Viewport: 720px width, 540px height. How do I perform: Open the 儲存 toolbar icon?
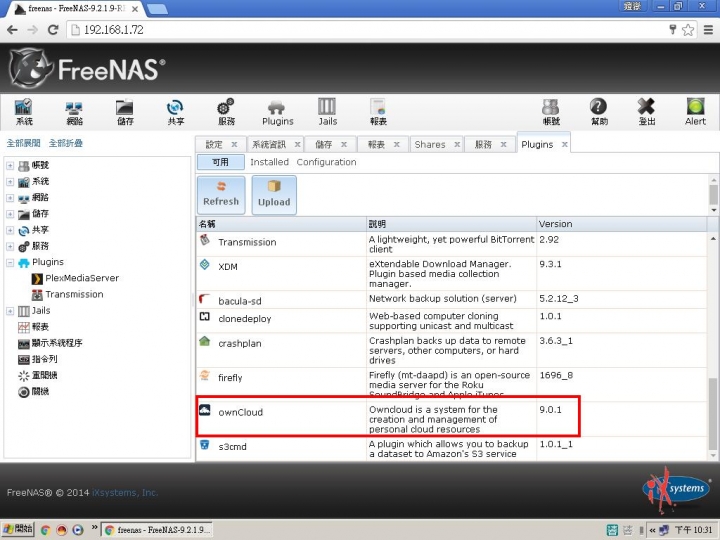click(x=124, y=112)
